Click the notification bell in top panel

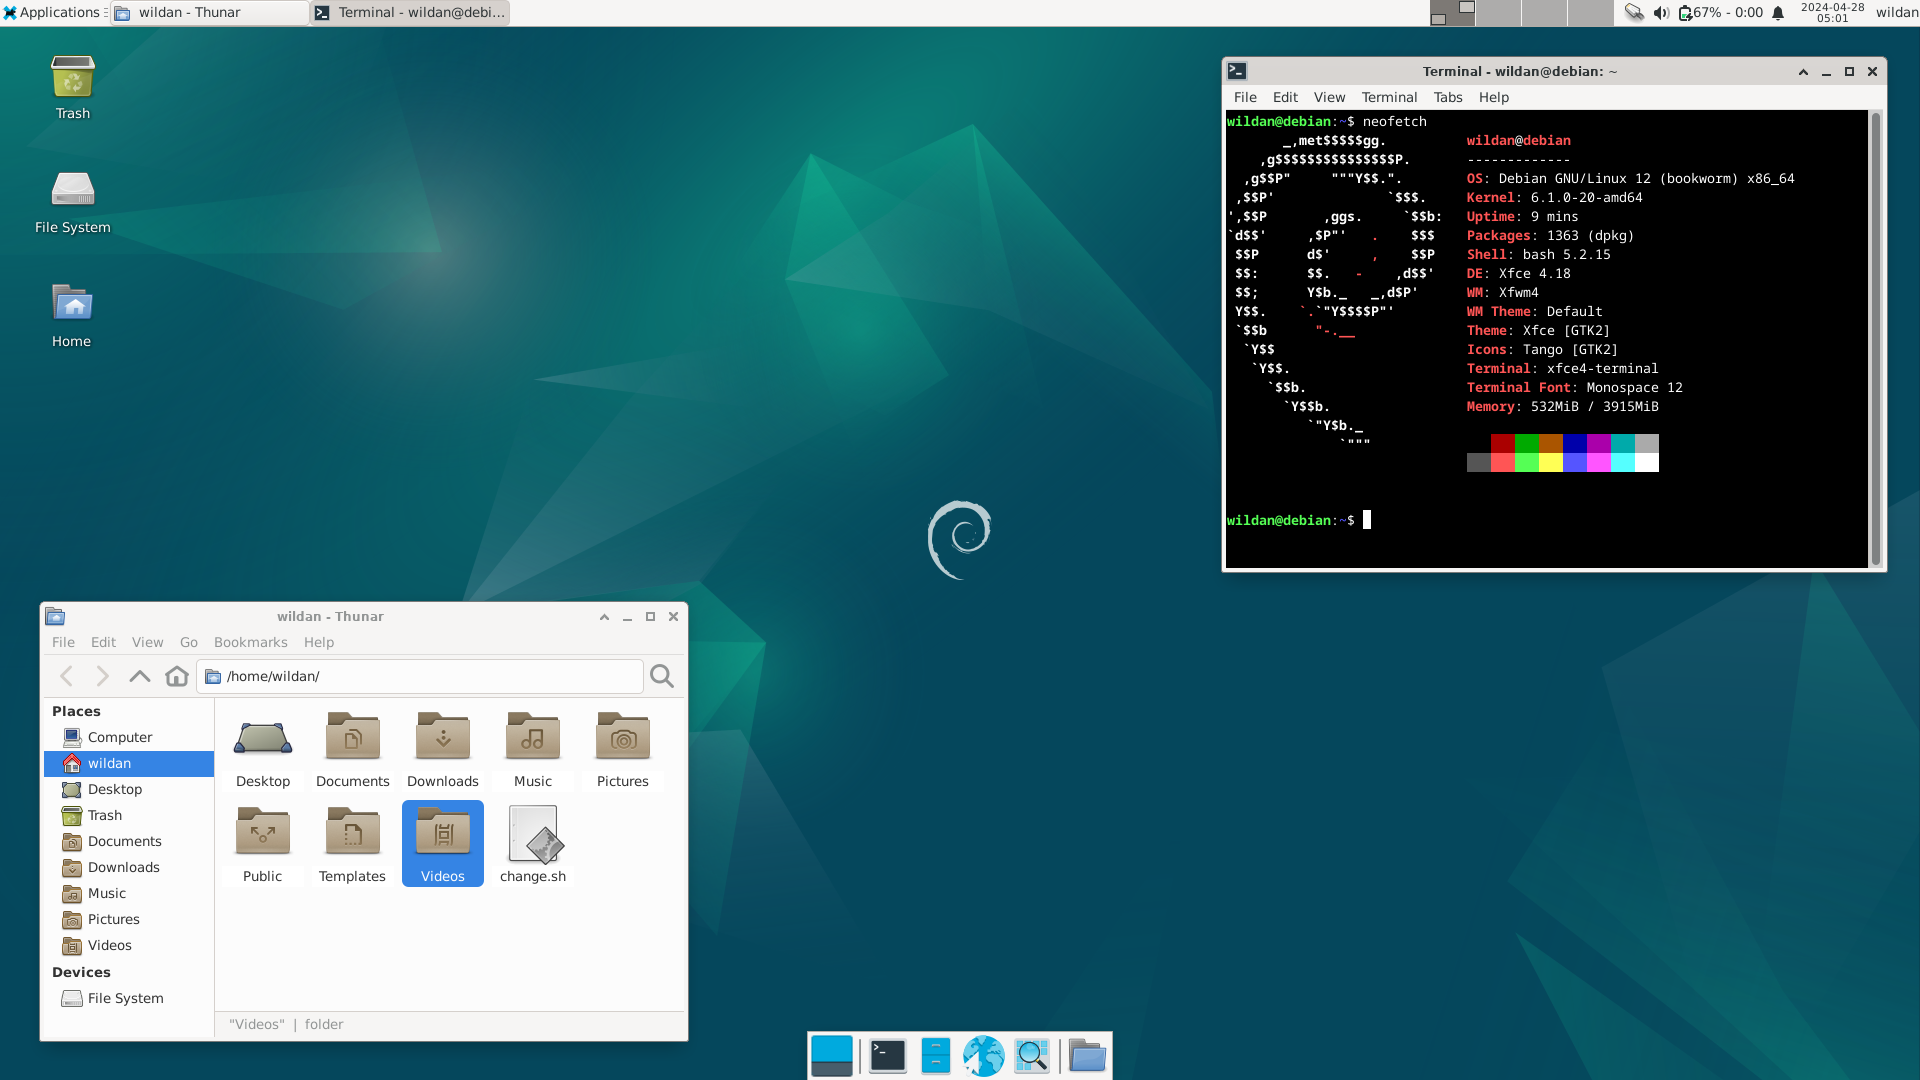click(x=1778, y=13)
